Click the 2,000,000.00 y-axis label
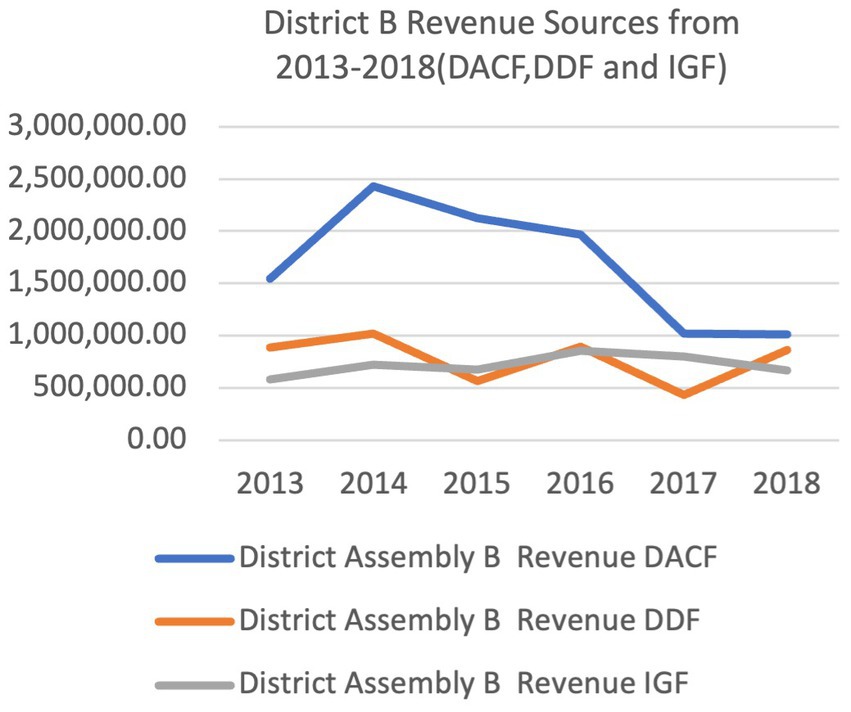This screenshot has height=712, width=851. point(97,230)
